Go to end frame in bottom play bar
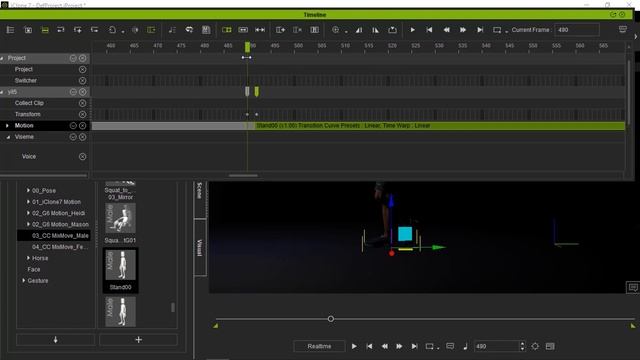This screenshot has height=360, width=640. click(x=414, y=346)
